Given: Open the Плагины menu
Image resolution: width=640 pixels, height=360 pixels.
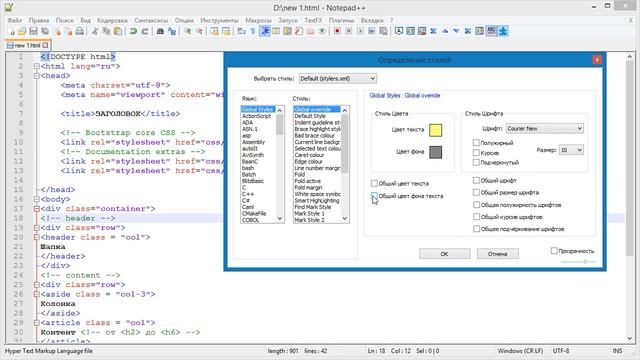Looking at the screenshot, I should (341, 20).
